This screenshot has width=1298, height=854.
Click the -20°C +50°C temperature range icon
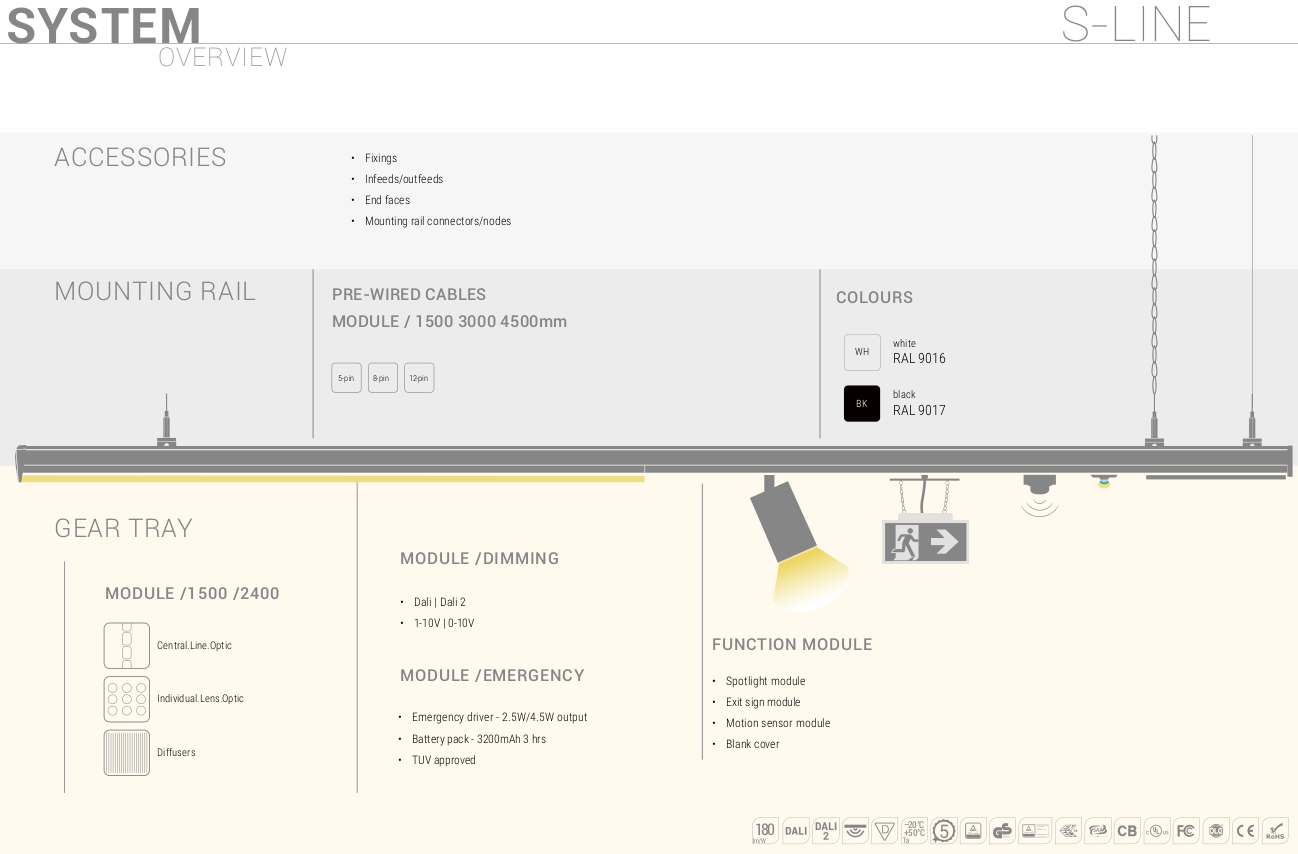point(914,830)
